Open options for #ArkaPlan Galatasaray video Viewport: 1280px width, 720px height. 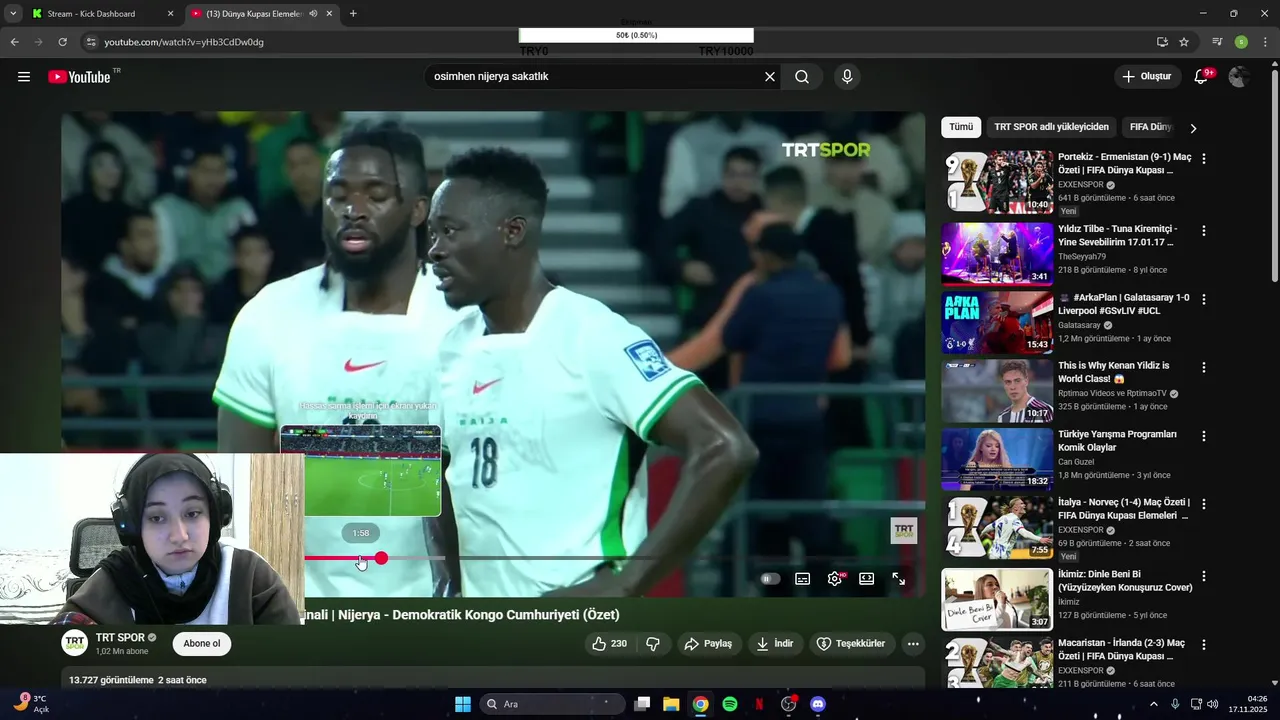(1204, 299)
